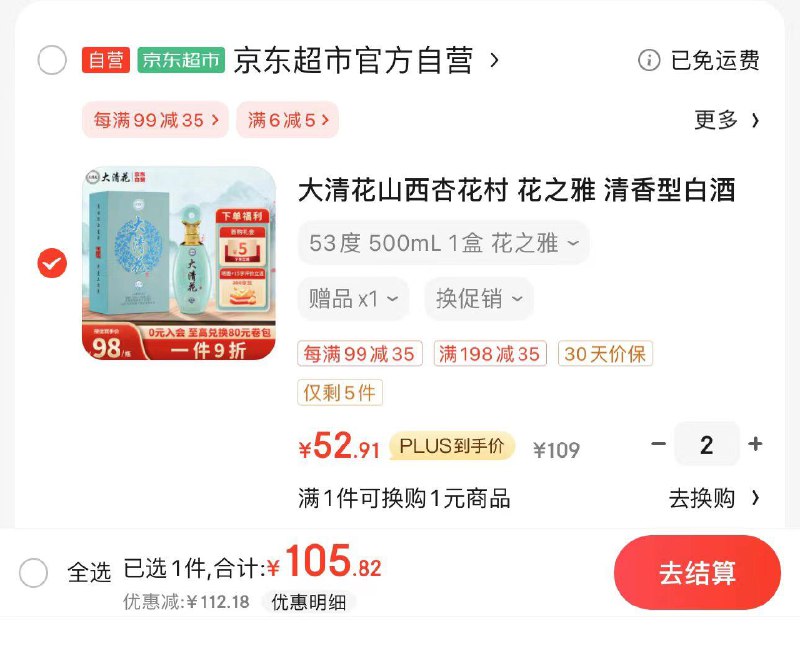Expand the 53度 500mL 1盒 spec dropdown
Image resolution: width=800 pixels, height=646 pixels.
click(443, 243)
